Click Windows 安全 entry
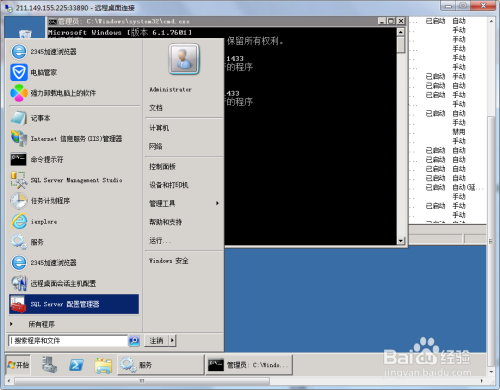Screen dimensions: 500x390 click(x=169, y=261)
